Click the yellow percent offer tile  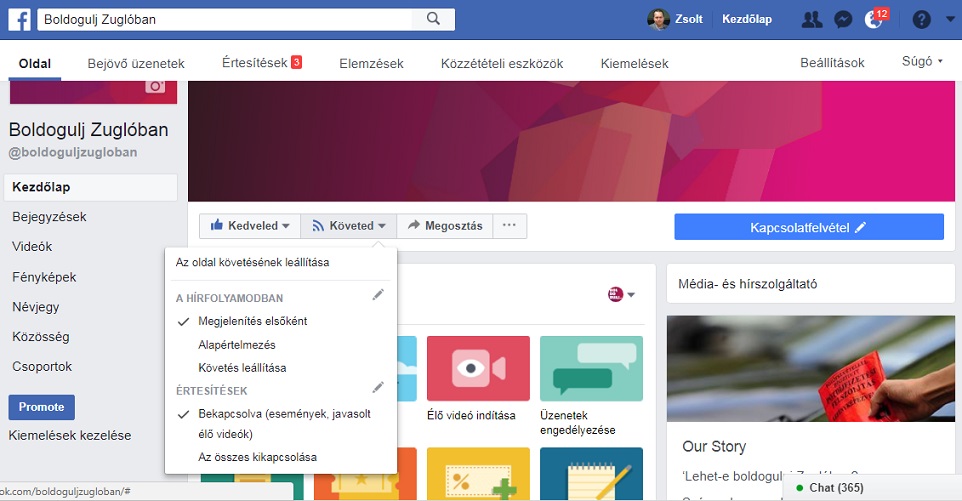tap(478, 474)
